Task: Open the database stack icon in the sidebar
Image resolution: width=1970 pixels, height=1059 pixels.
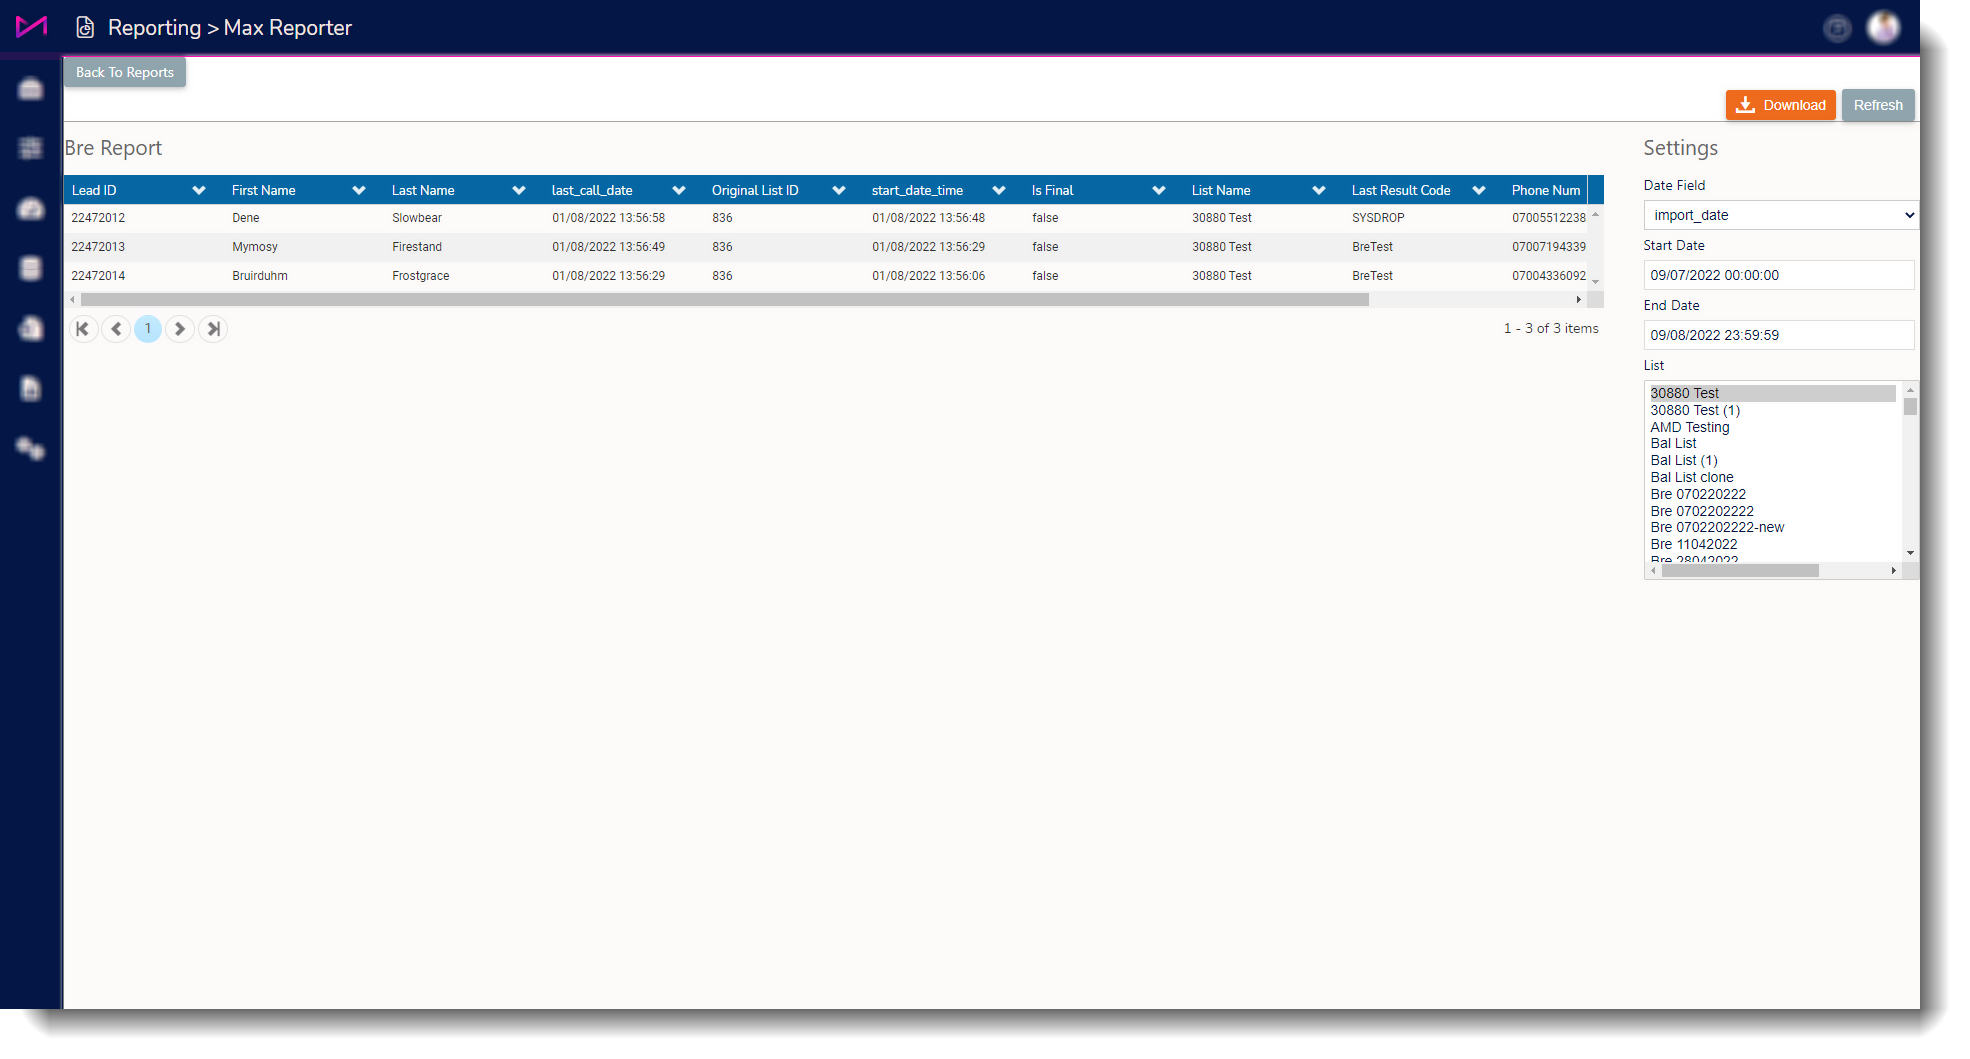Action: (31, 268)
